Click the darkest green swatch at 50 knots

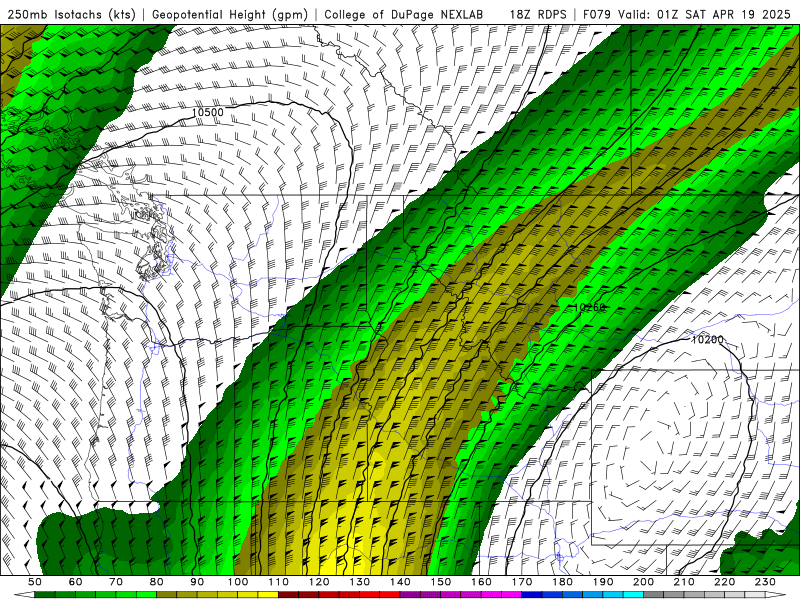click(x=45, y=595)
